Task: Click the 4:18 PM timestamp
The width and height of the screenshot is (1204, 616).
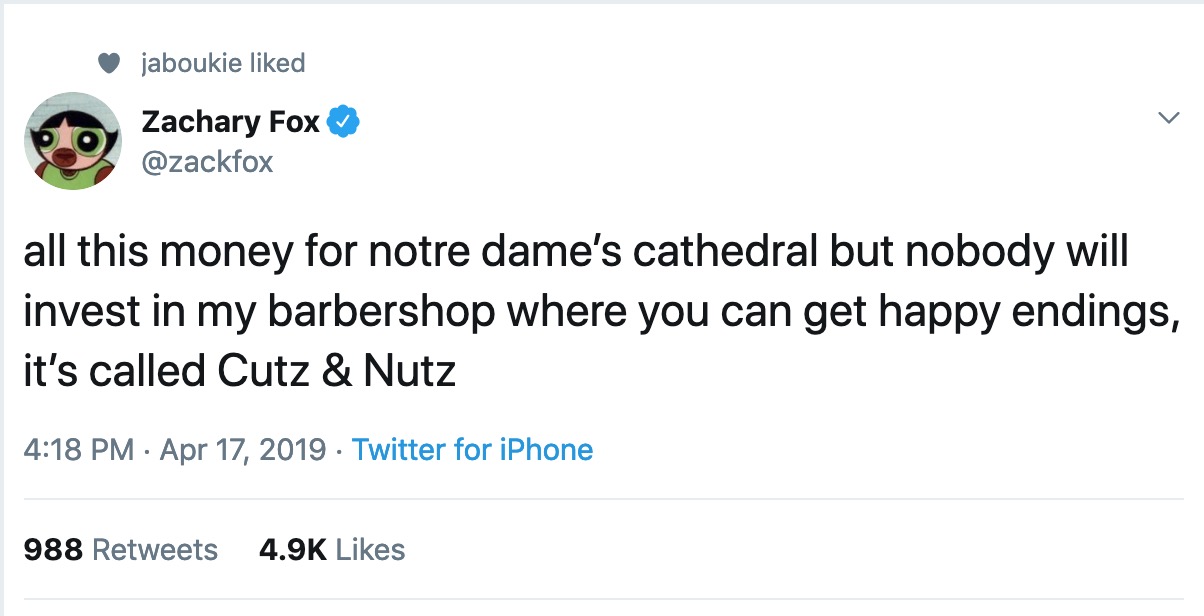Action: (x=78, y=450)
